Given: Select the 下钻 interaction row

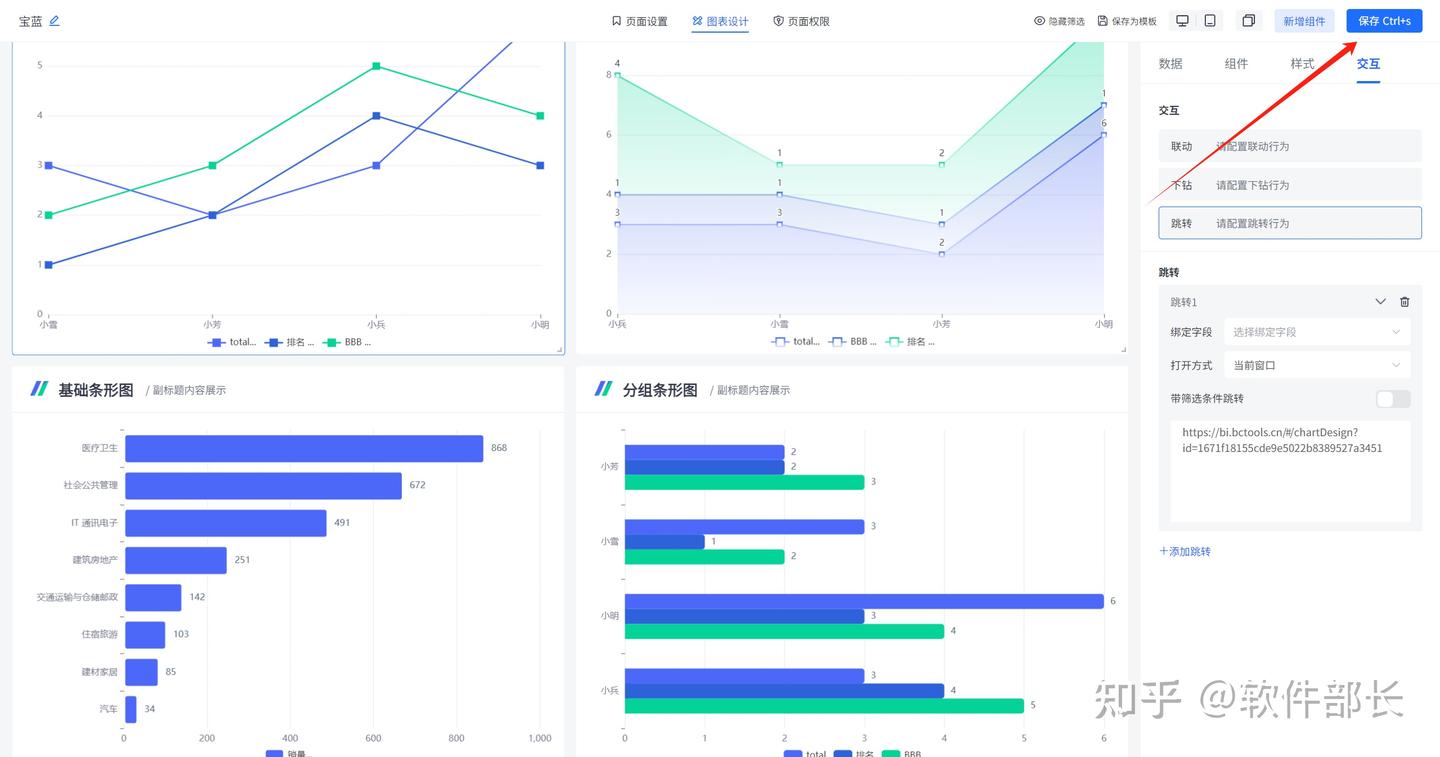Looking at the screenshot, I should [x=1290, y=185].
